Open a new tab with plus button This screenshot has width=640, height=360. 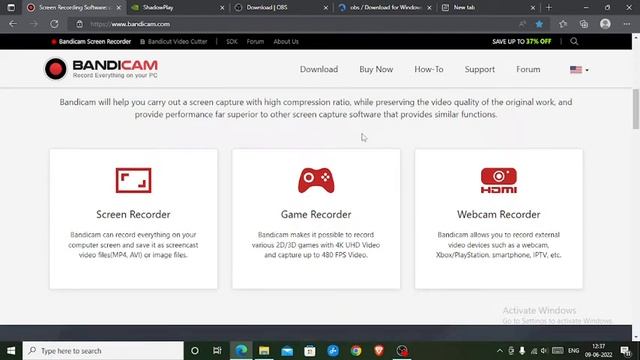click(549, 7)
